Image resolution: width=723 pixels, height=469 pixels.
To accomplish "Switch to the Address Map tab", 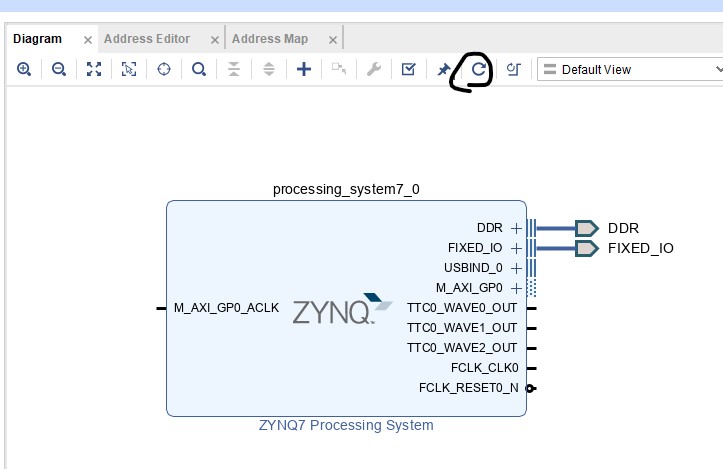I will click(270, 39).
